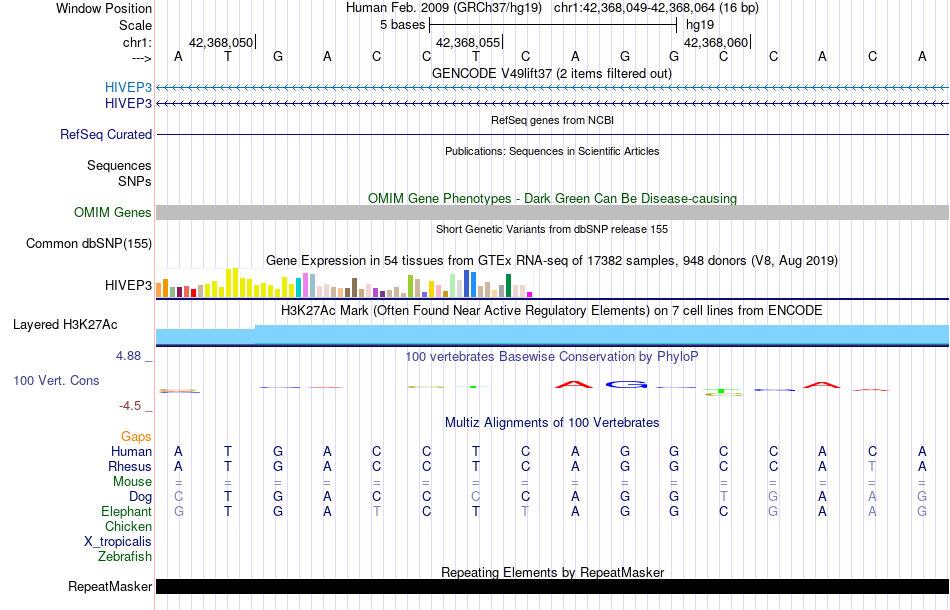Select the Common dbSNP(155) track label

[x=89, y=243]
